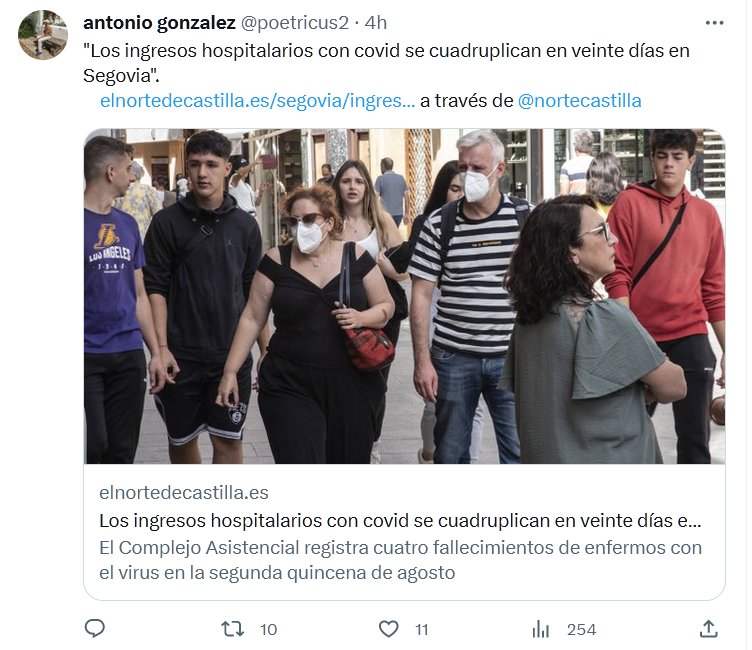Follow the elnortedecastilla.es/segovia article link
752x650 pixels.
pyautogui.click(x=258, y=101)
